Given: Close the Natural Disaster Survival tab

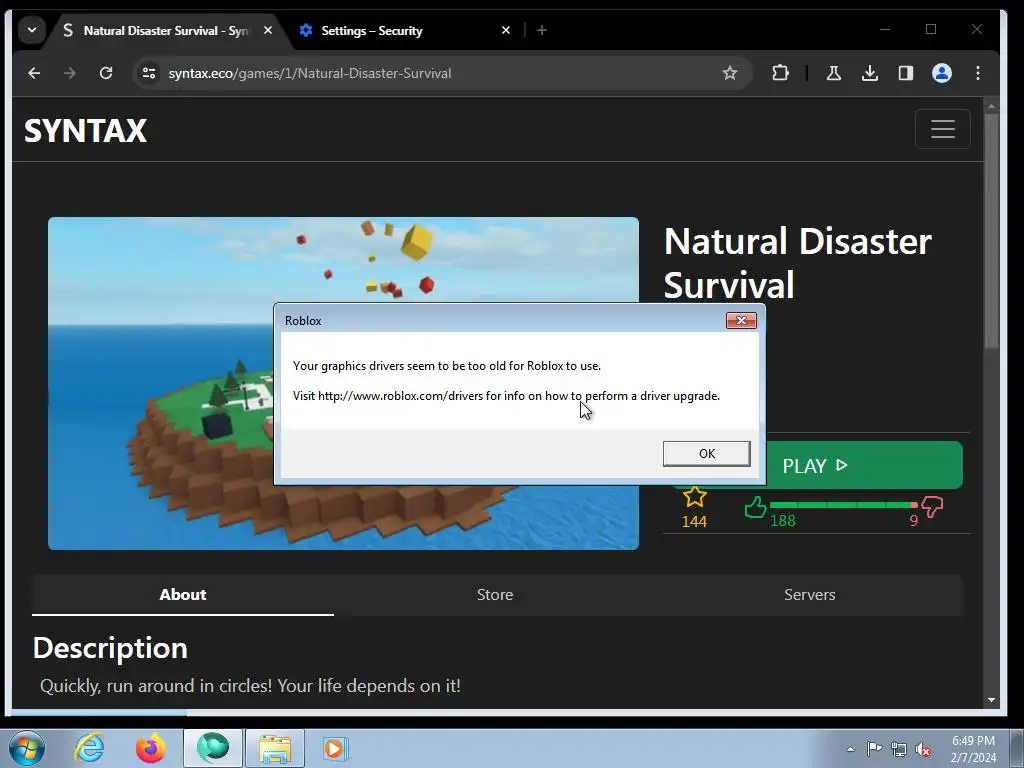Looking at the screenshot, I should coord(268,30).
